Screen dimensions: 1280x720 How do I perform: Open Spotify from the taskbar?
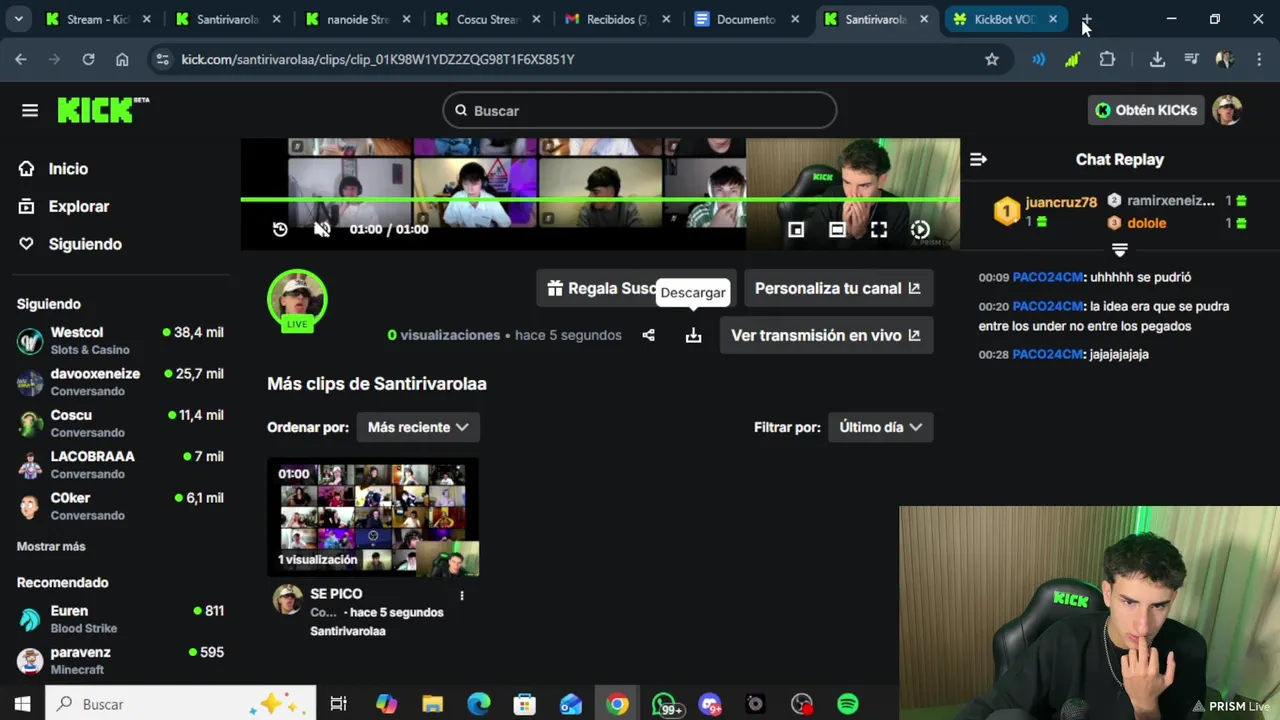(x=847, y=704)
